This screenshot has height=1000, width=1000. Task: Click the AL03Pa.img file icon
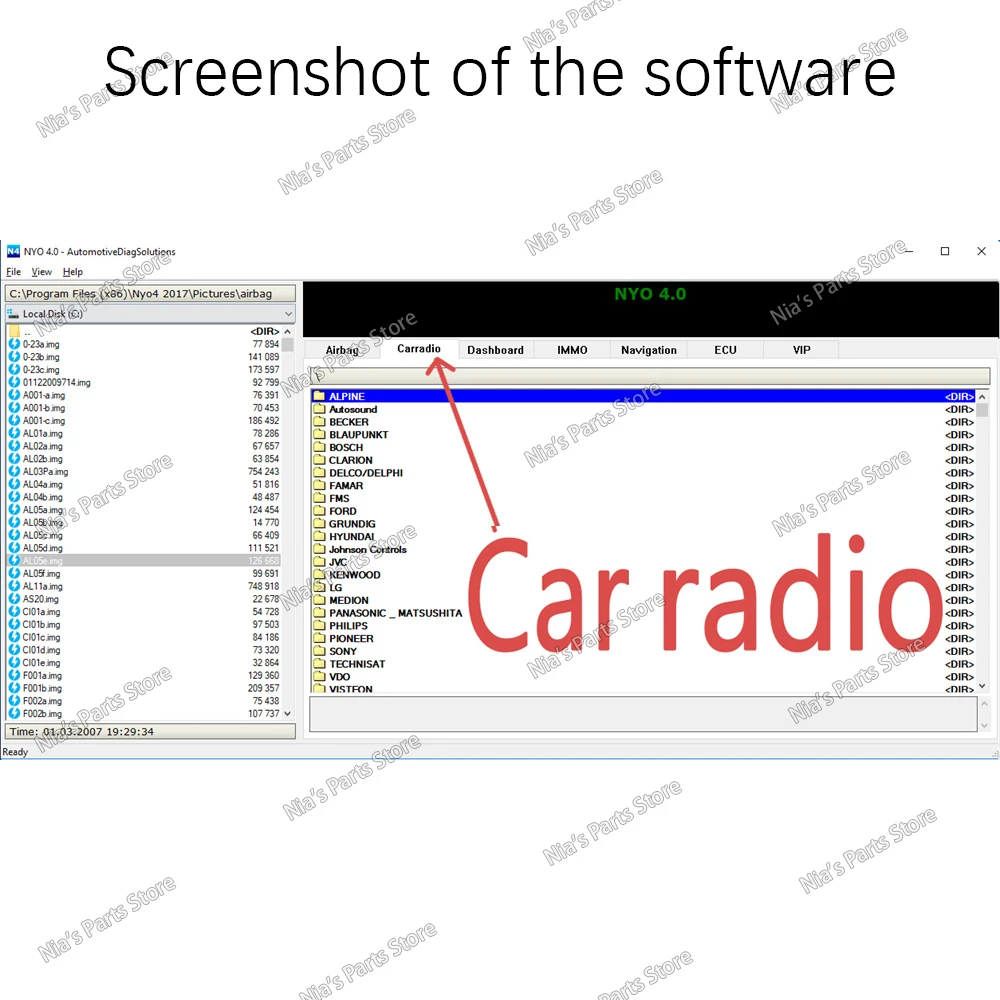[x=14, y=471]
